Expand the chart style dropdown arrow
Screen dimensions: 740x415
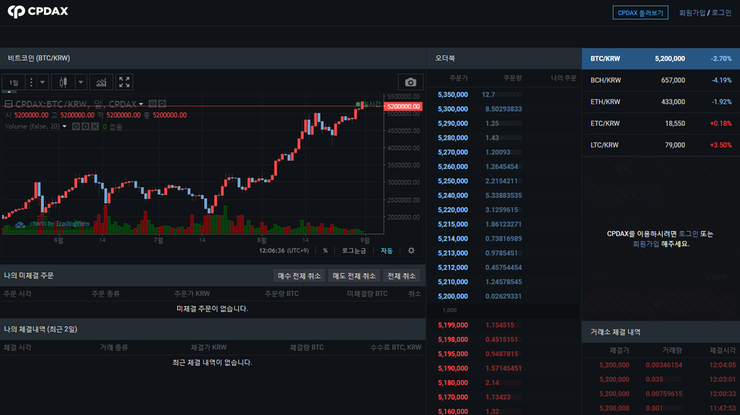[81, 82]
